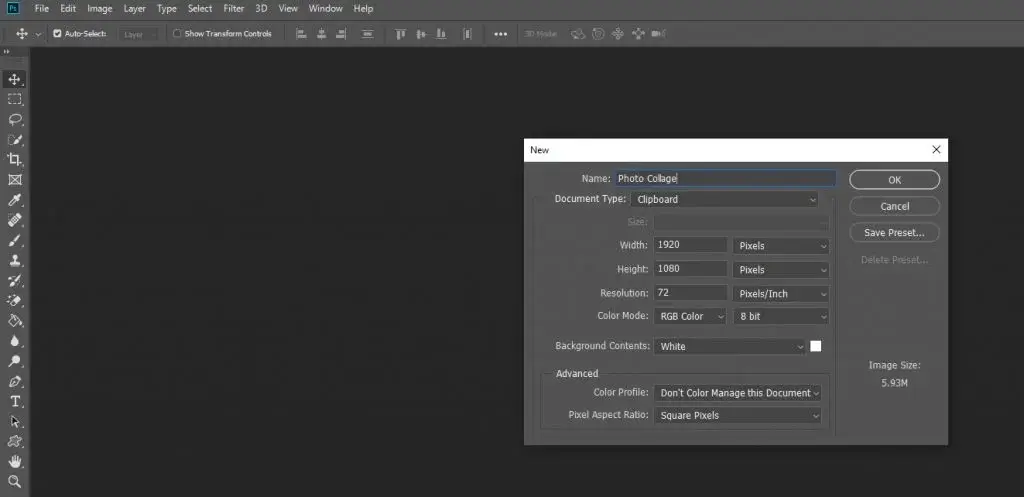Click the Photoshop Ps logo icon

click(x=14, y=8)
